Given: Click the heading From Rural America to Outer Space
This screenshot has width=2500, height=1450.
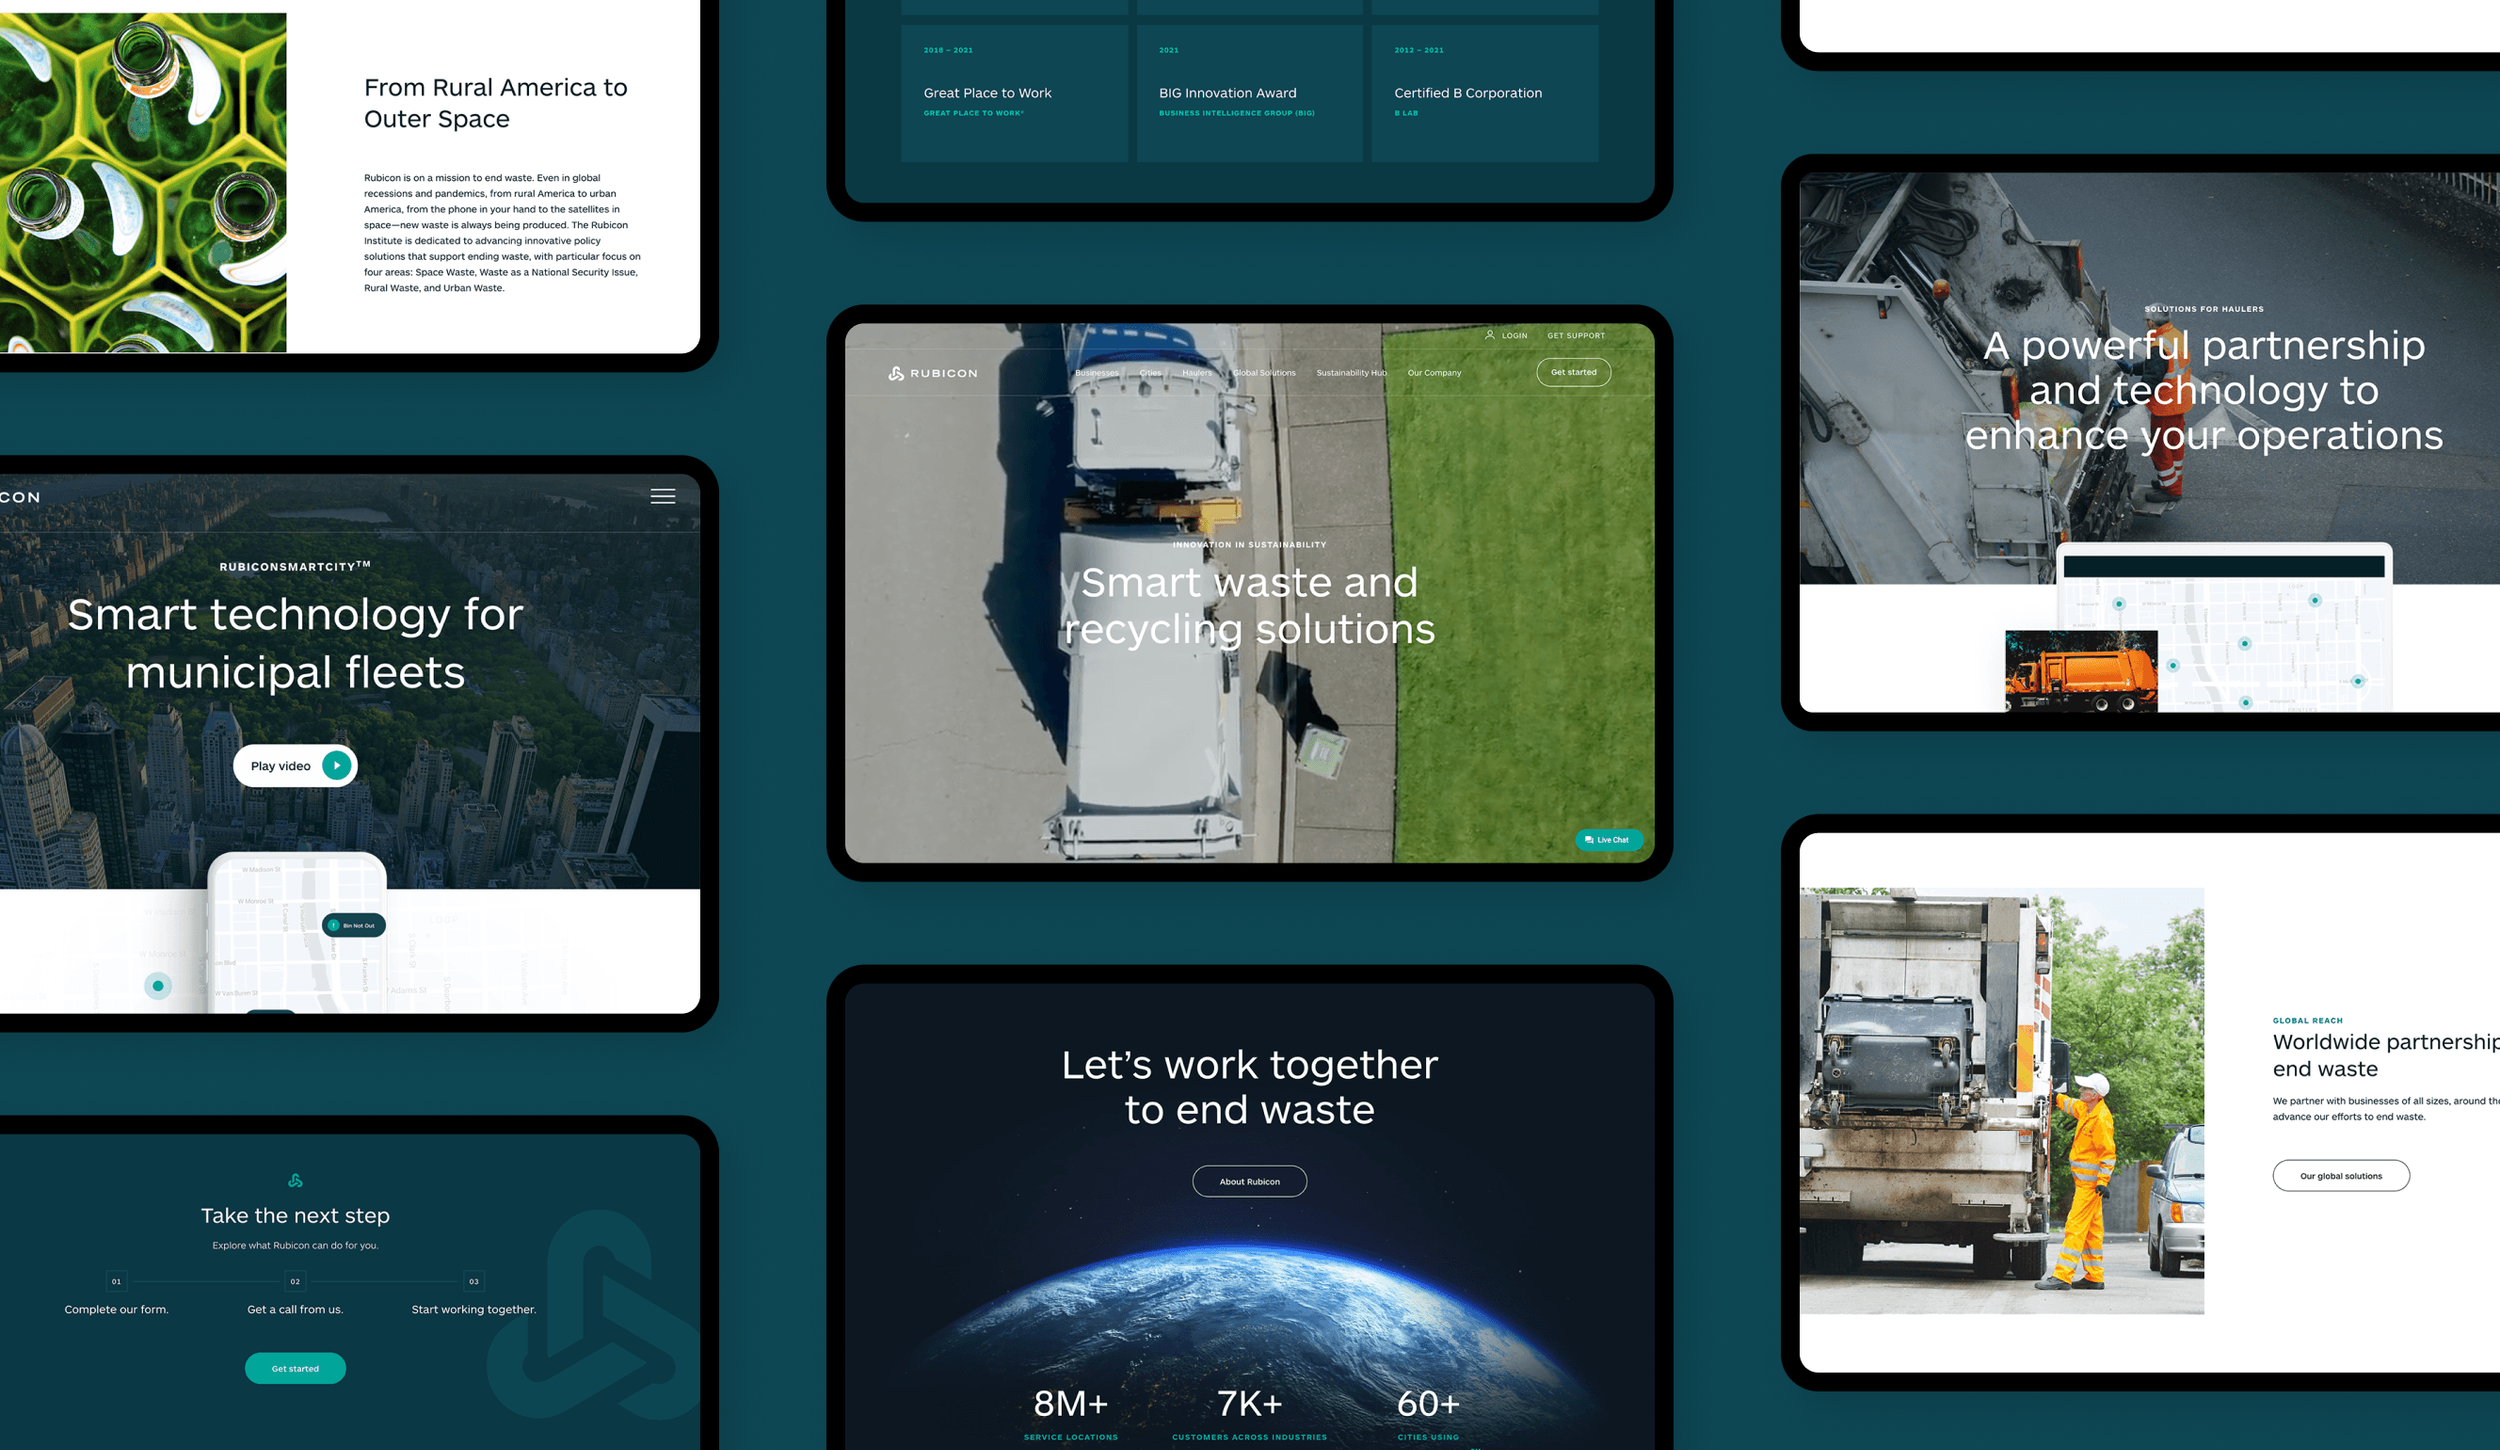Looking at the screenshot, I should point(495,103).
